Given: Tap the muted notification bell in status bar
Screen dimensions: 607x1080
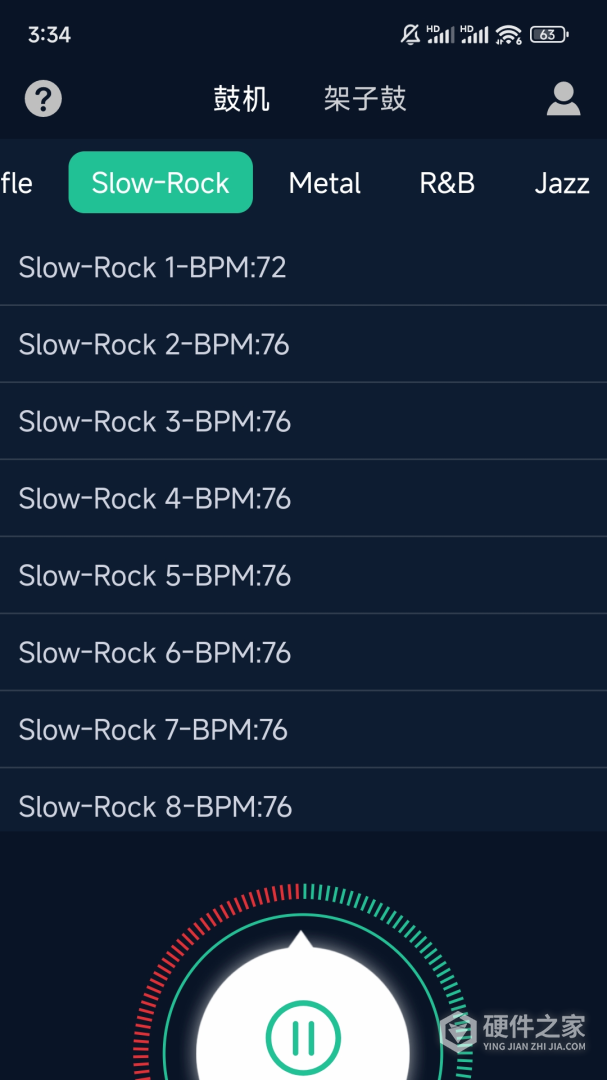Looking at the screenshot, I should (410, 35).
